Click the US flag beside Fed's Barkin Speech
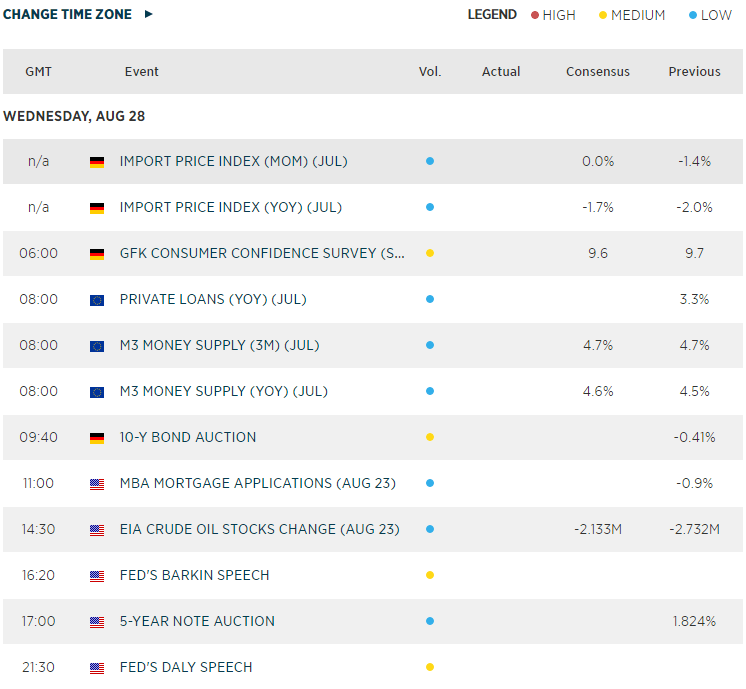746x689 pixels. pyautogui.click(x=97, y=576)
